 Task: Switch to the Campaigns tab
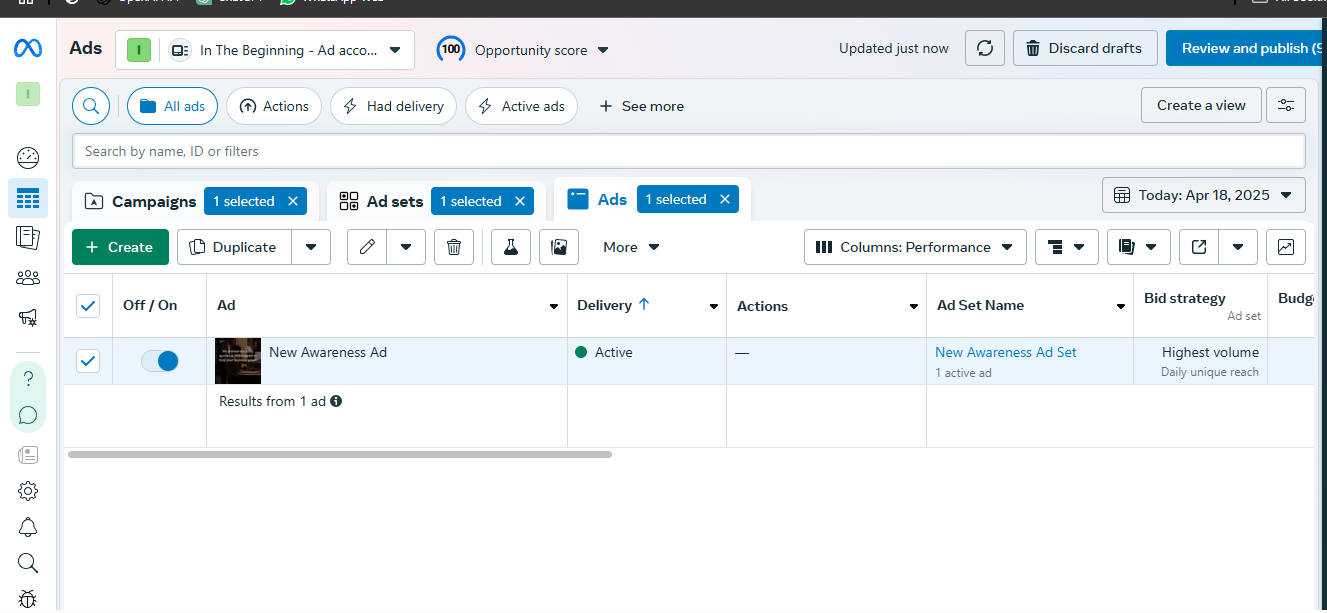pos(139,201)
